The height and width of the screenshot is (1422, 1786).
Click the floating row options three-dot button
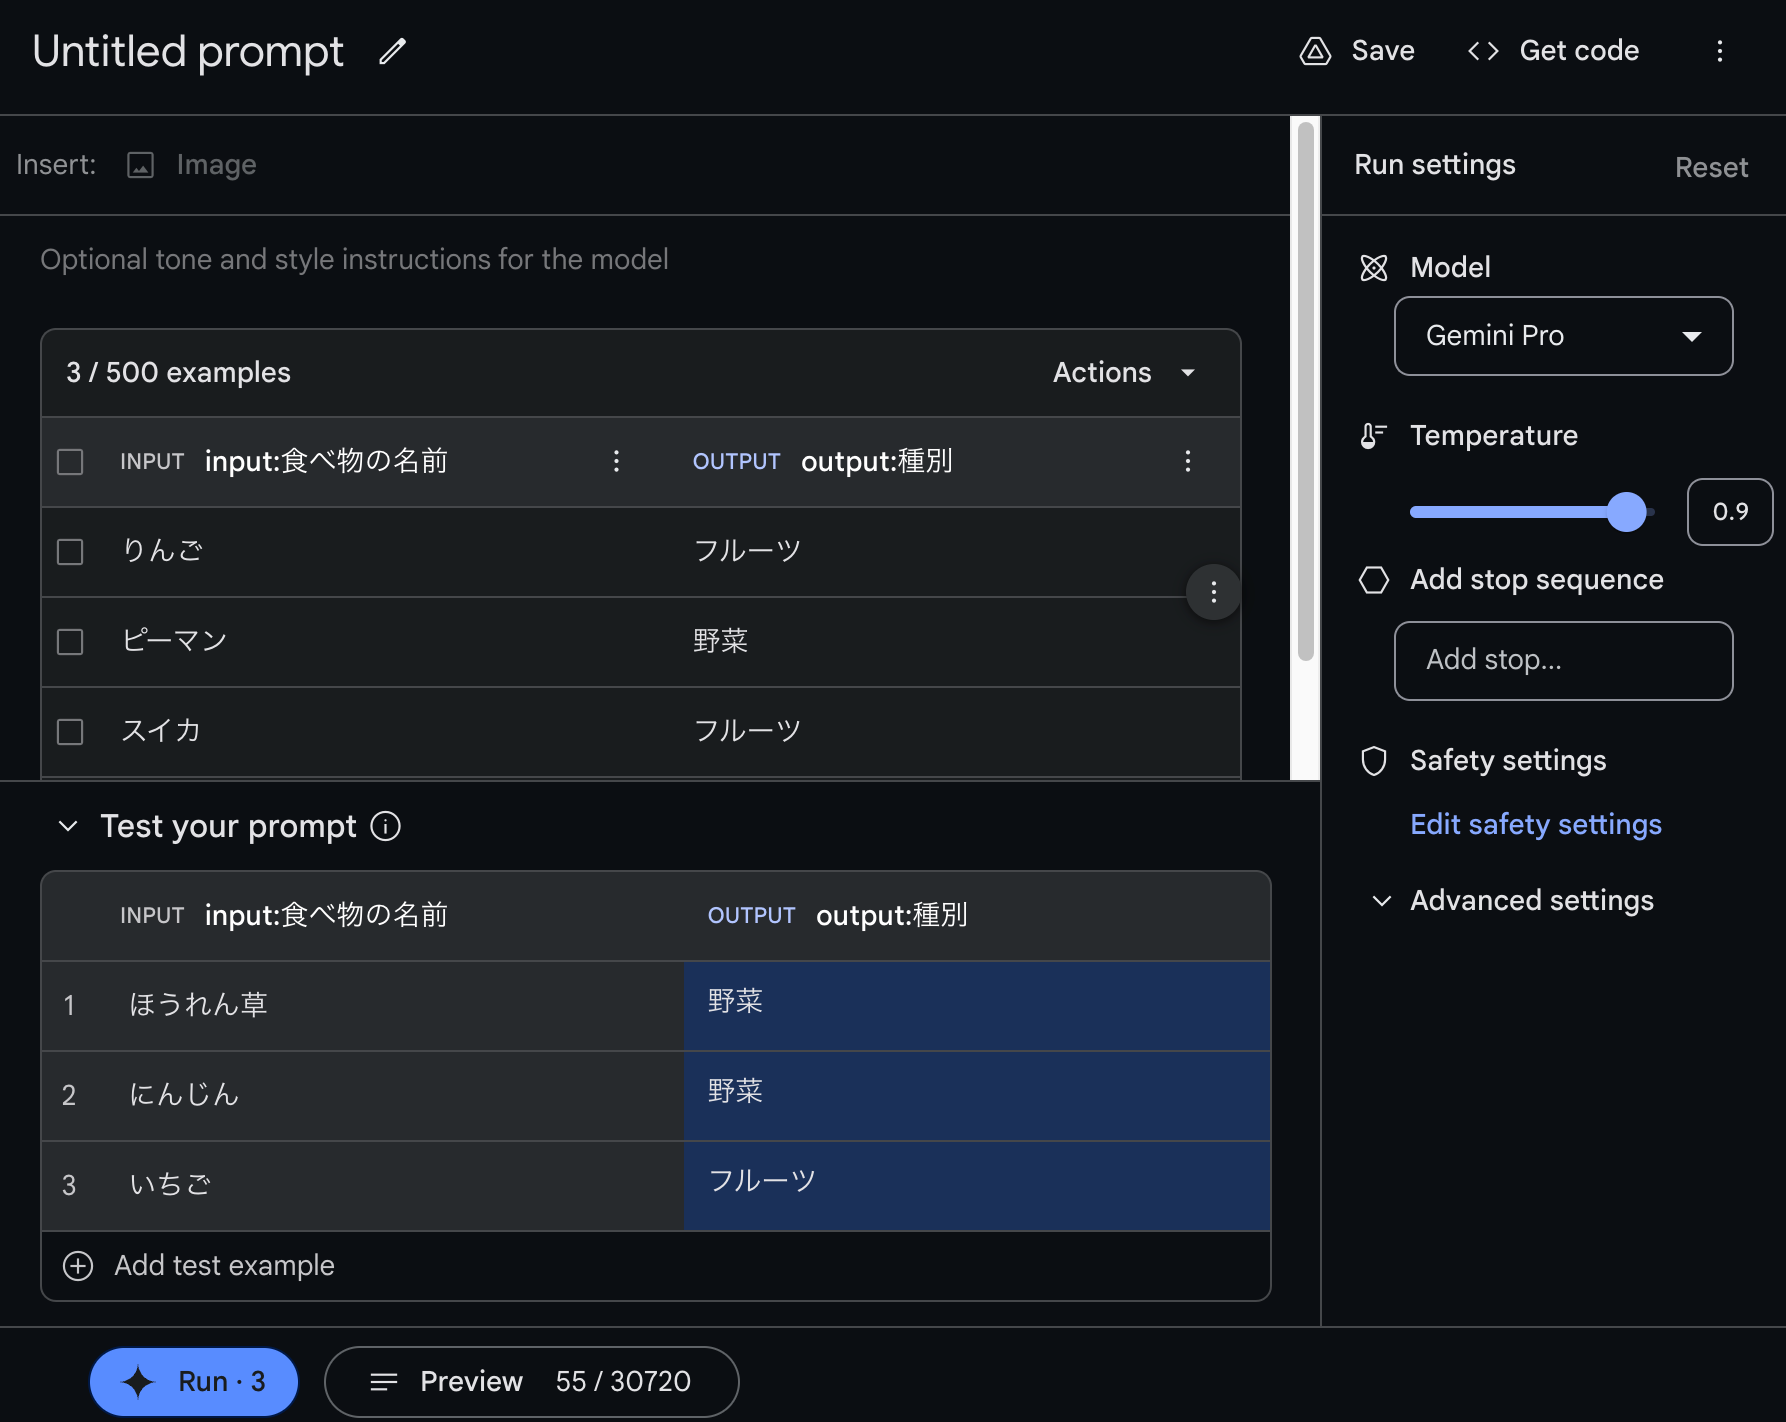(x=1213, y=592)
